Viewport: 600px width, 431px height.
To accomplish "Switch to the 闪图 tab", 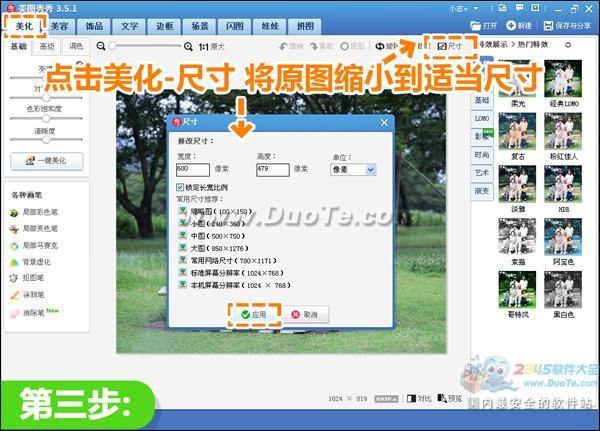I will pyautogui.click(x=235, y=26).
